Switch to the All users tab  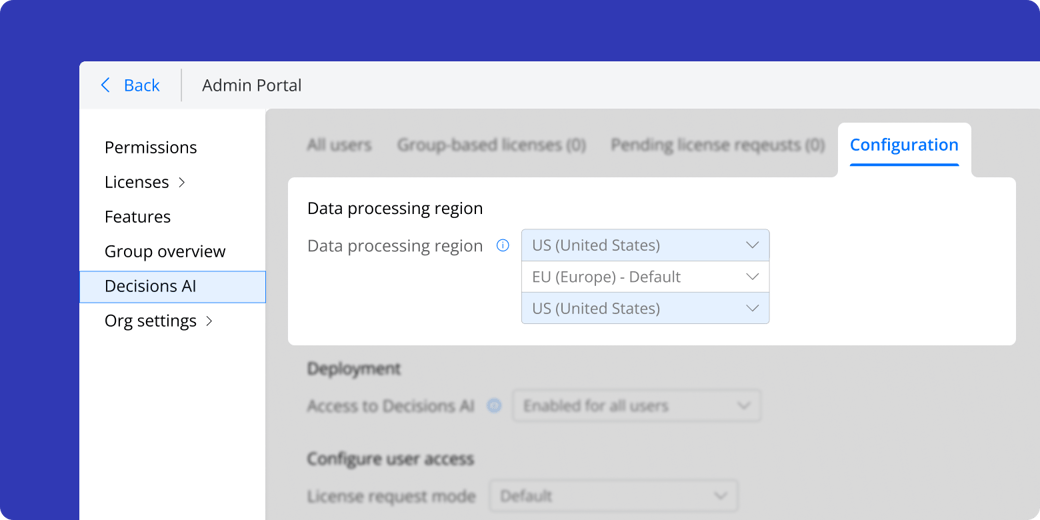click(339, 145)
